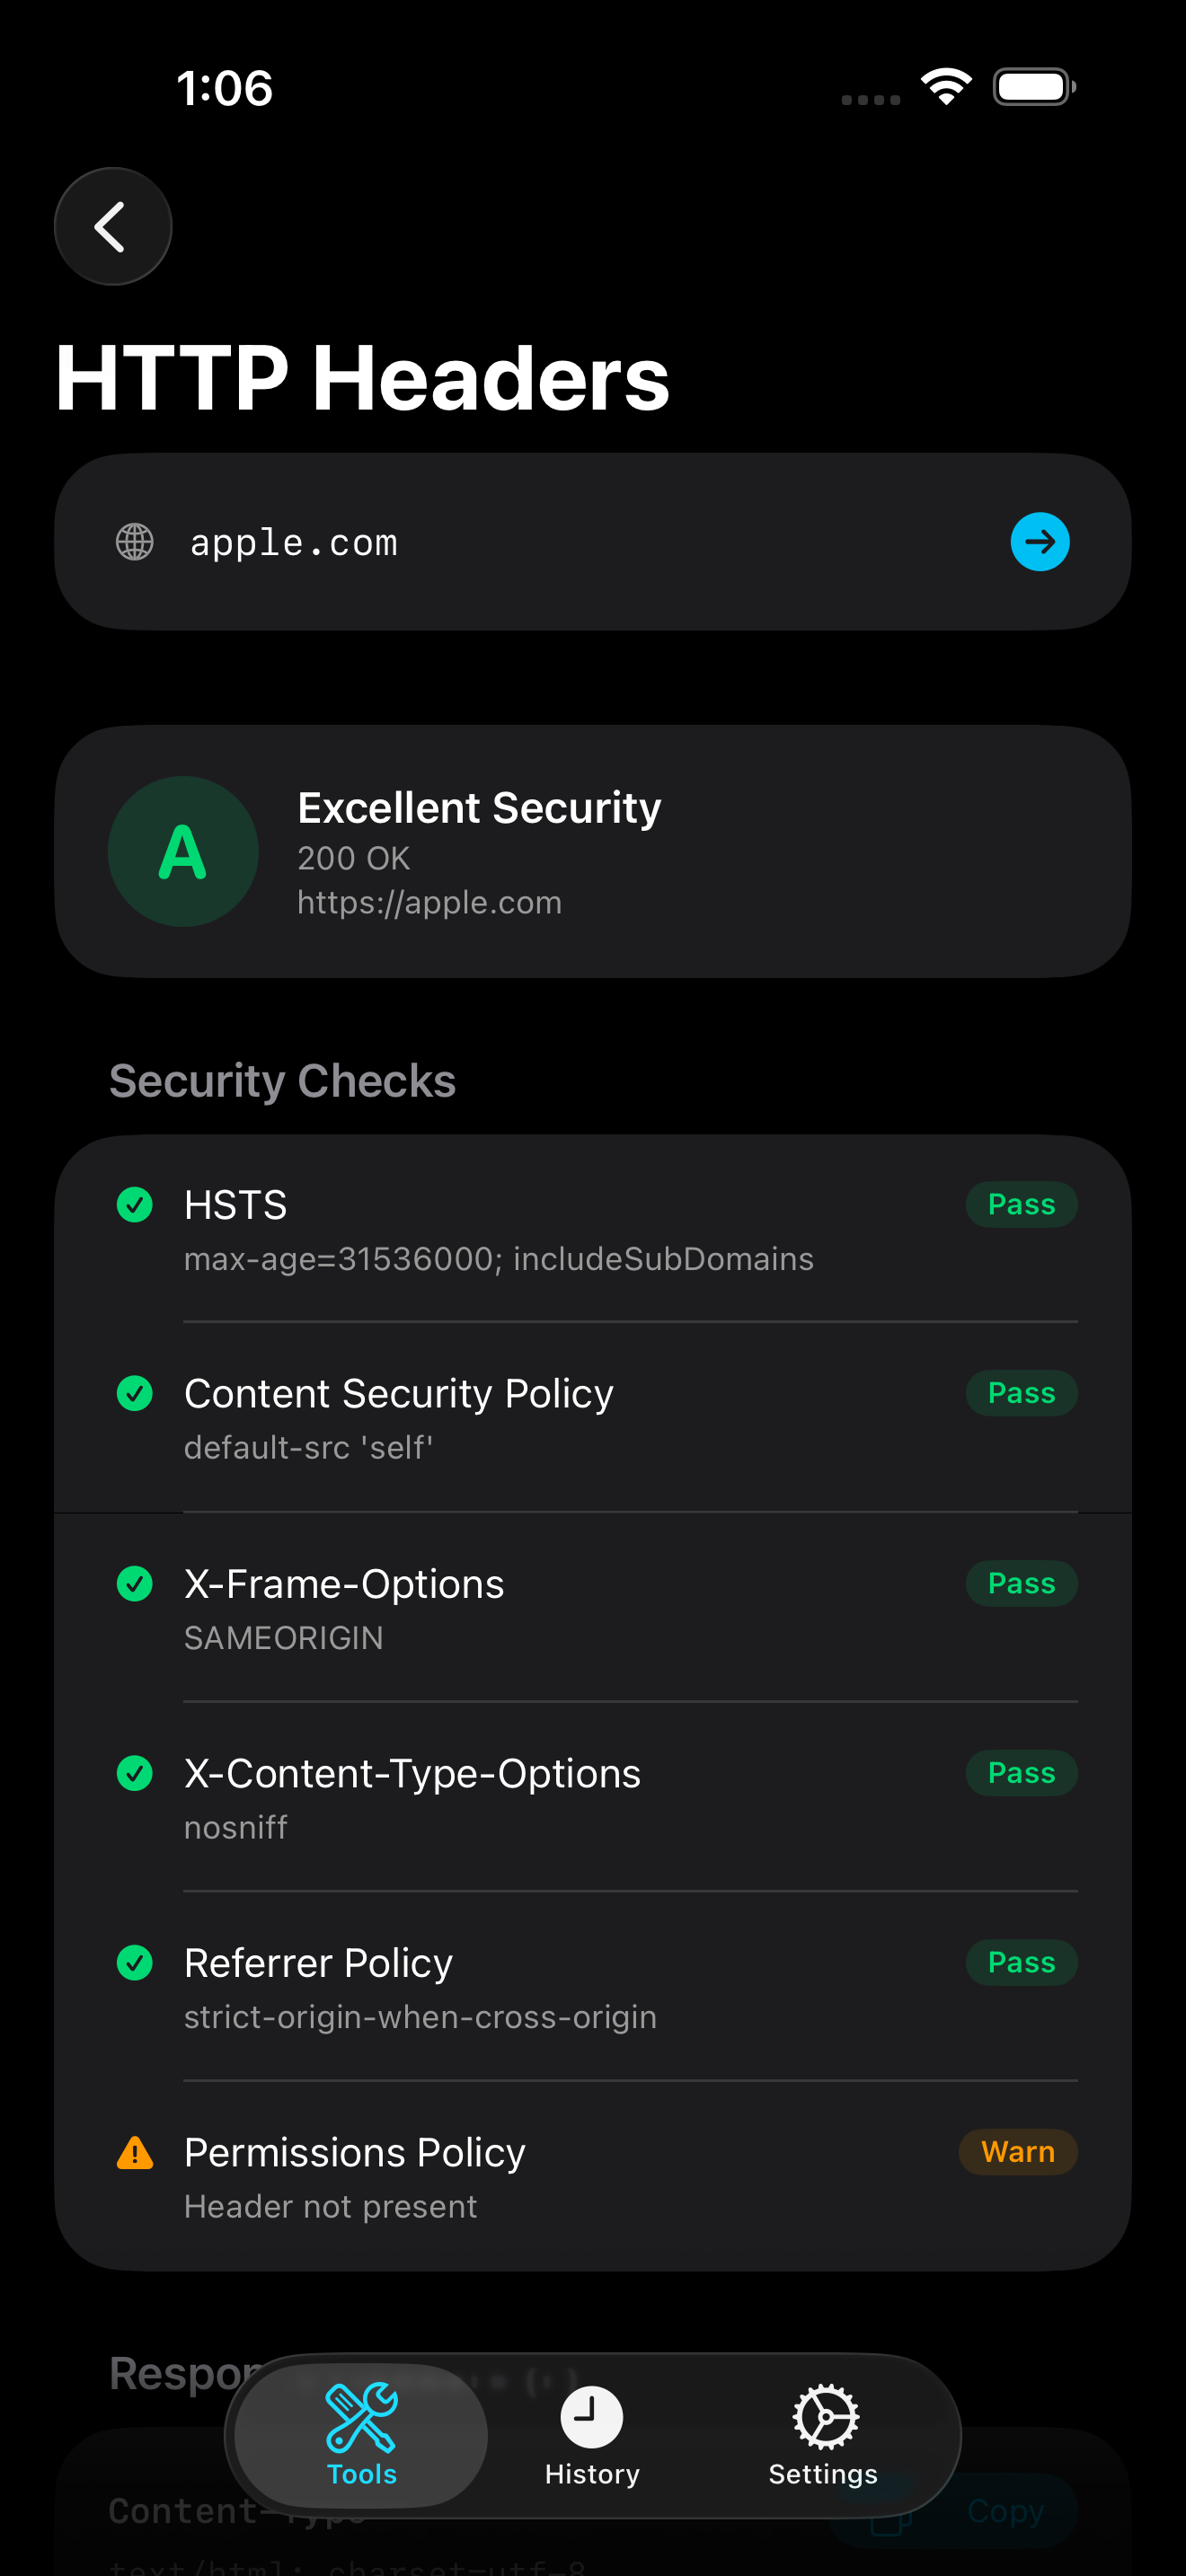Screen dimensions: 1186x2576
Task: Click X-Frame-Options green checkmark icon
Action: pyautogui.click(x=135, y=1584)
